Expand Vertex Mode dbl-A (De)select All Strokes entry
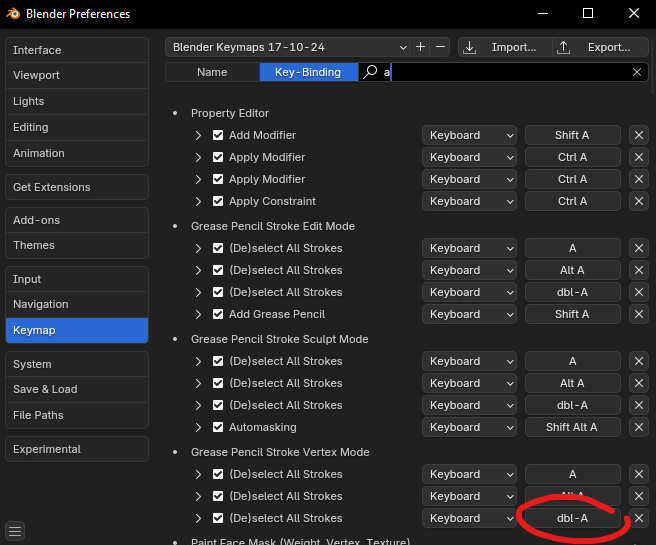Screen dimensions: 656x545 (x=198, y=518)
